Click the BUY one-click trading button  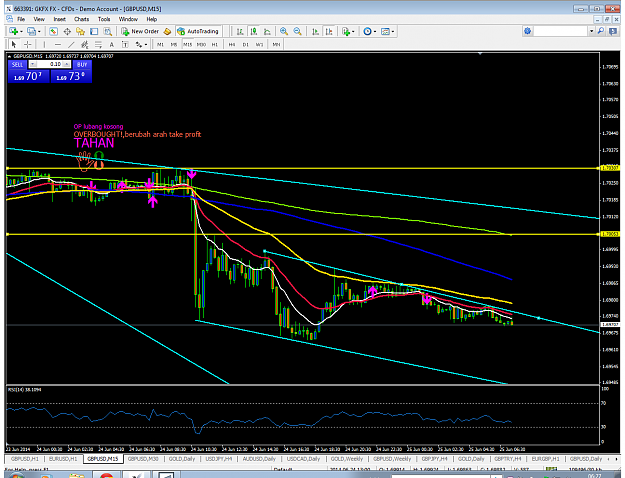pos(82,65)
